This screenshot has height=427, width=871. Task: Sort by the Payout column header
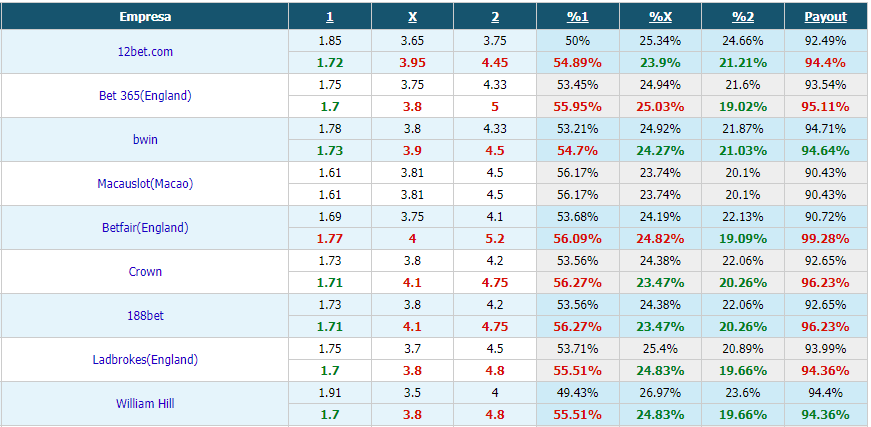click(825, 17)
